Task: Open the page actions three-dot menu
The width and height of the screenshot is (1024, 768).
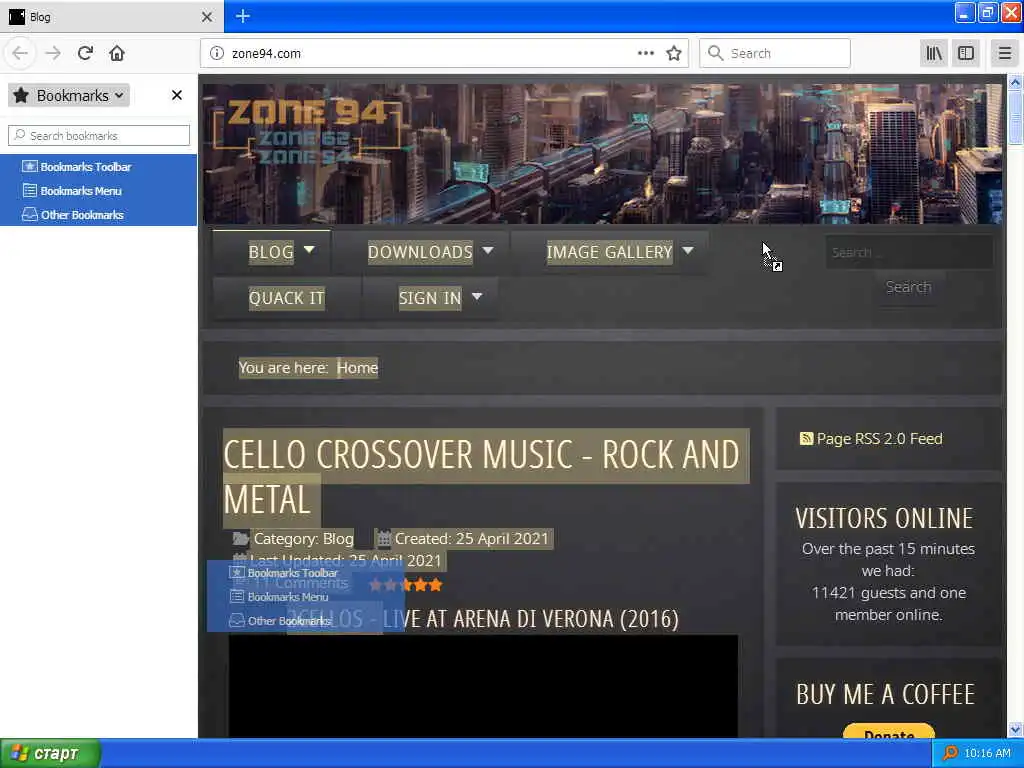Action: 645,54
